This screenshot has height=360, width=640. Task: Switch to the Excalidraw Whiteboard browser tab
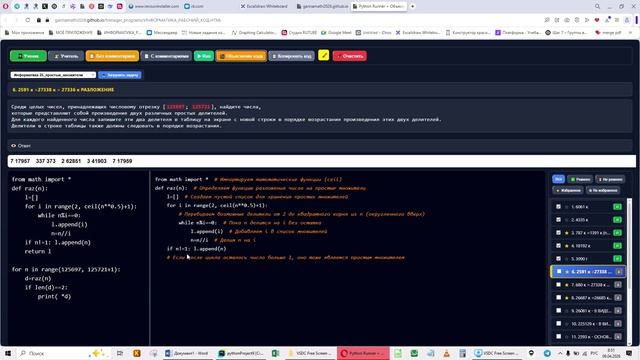(264, 7)
